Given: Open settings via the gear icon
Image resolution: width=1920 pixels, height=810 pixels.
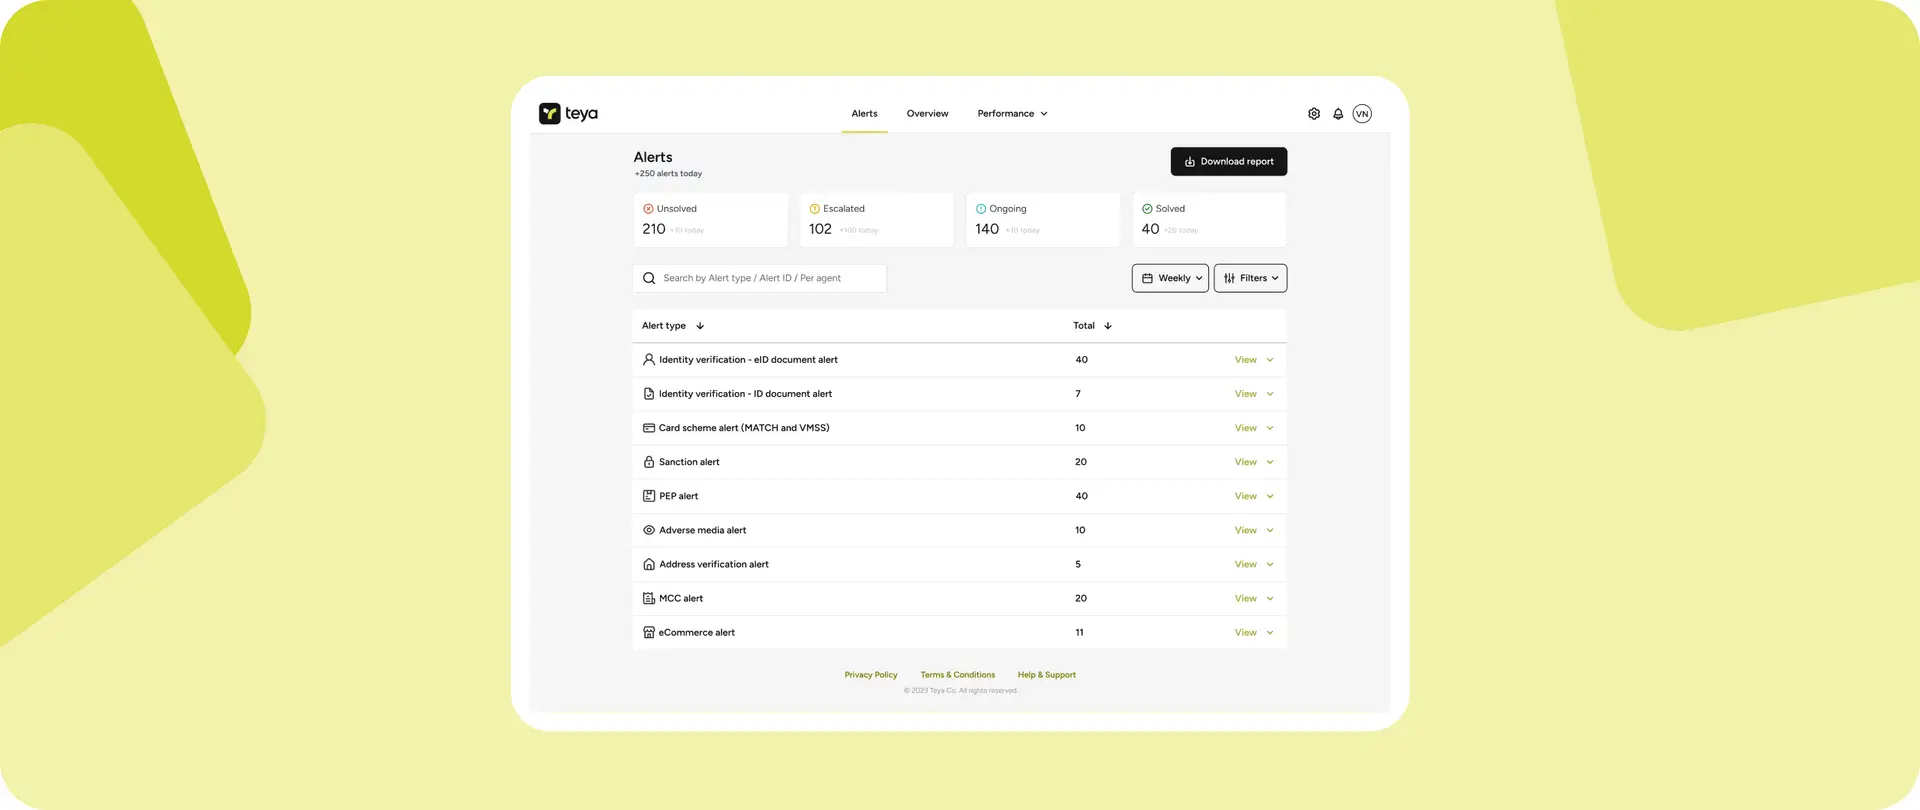Looking at the screenshot, I should tap(1314, 114).
